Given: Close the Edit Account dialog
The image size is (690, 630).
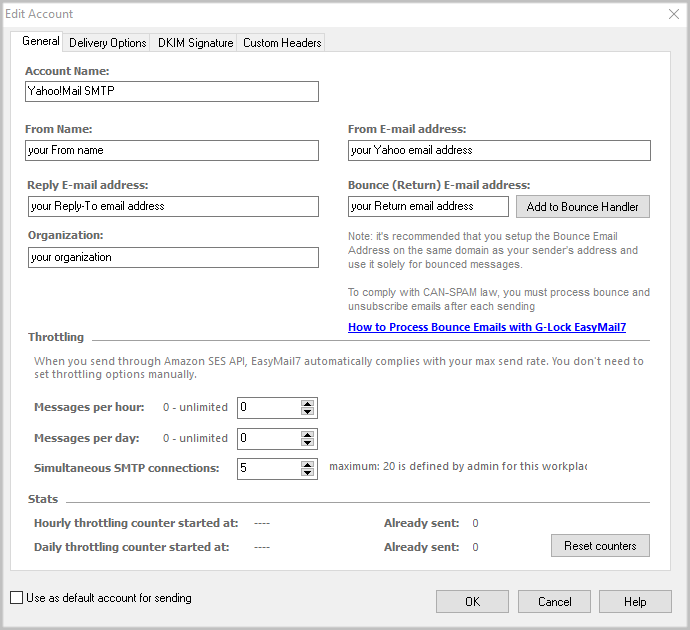Looking at the screenshot, I should (674, 14).
